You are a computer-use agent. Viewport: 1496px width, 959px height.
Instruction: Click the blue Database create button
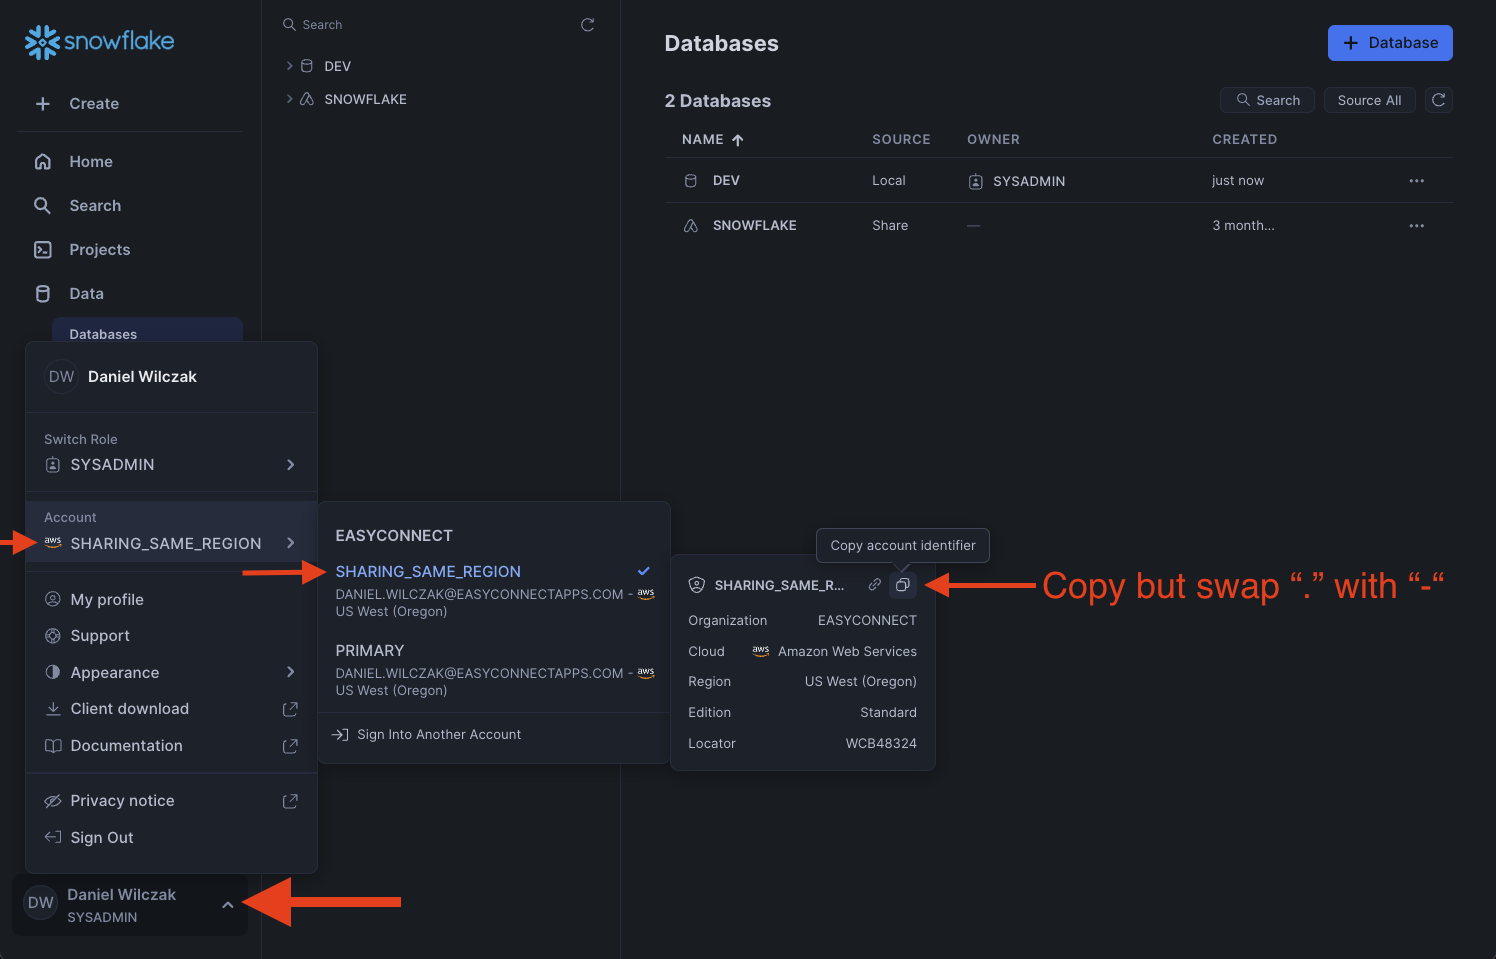pyautogui.click(x=1390, y=43)
